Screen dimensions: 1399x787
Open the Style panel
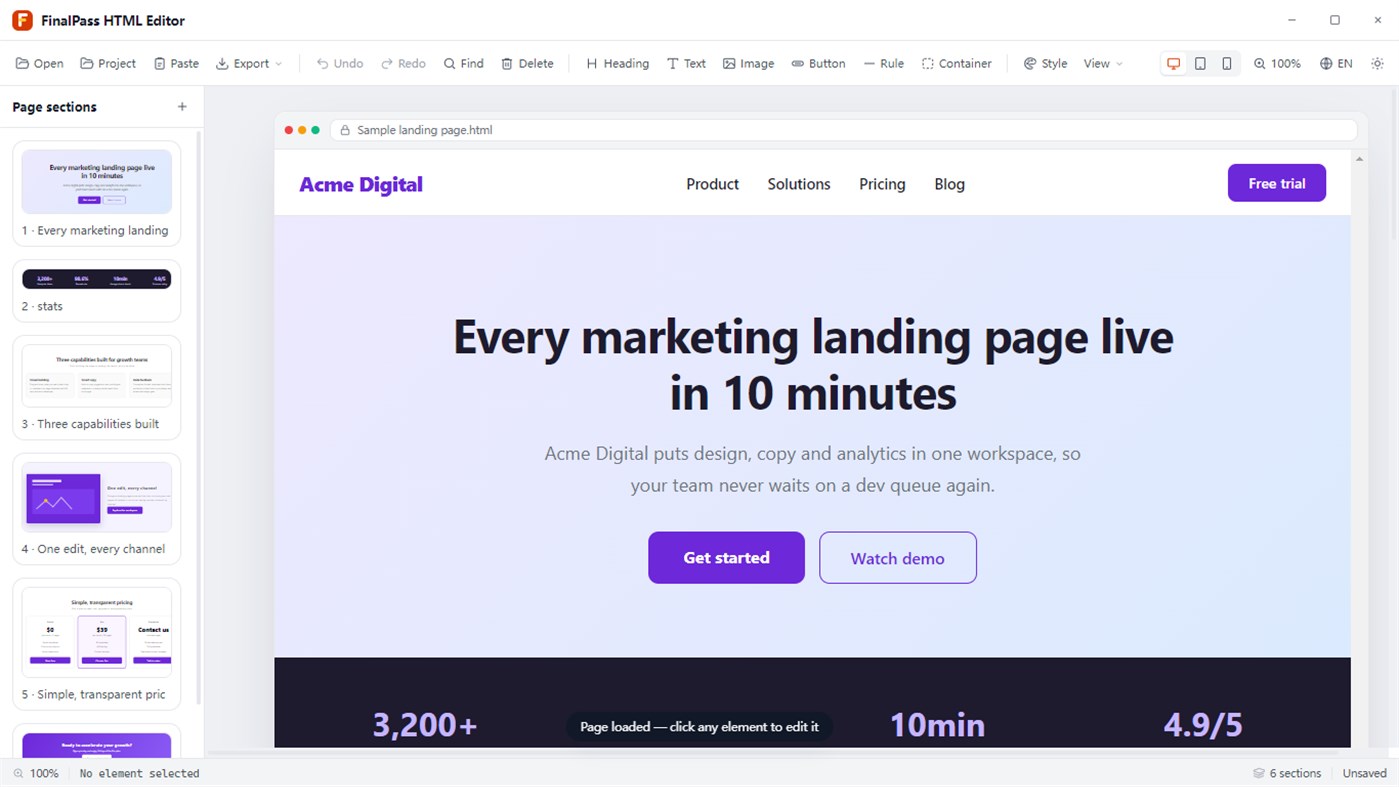pyautogui.click(x=1045, y=63)
